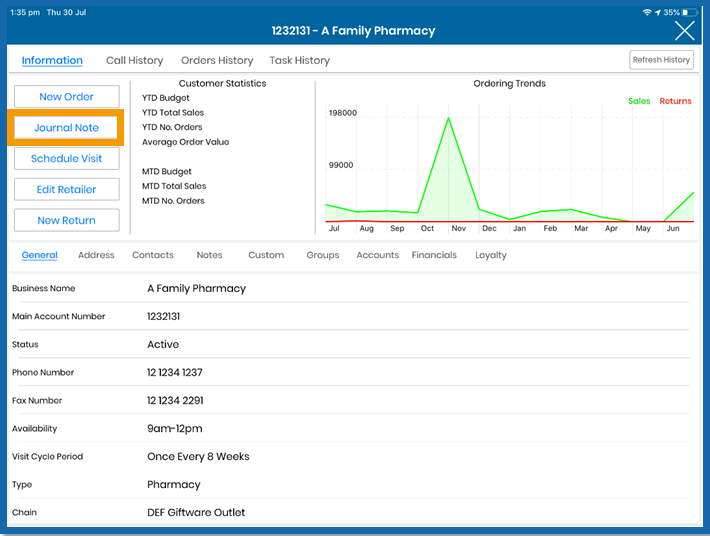Click the Business Name value A Family Pharmacy
The height and width of the screenshot is (536, 710).
[196, 288]
